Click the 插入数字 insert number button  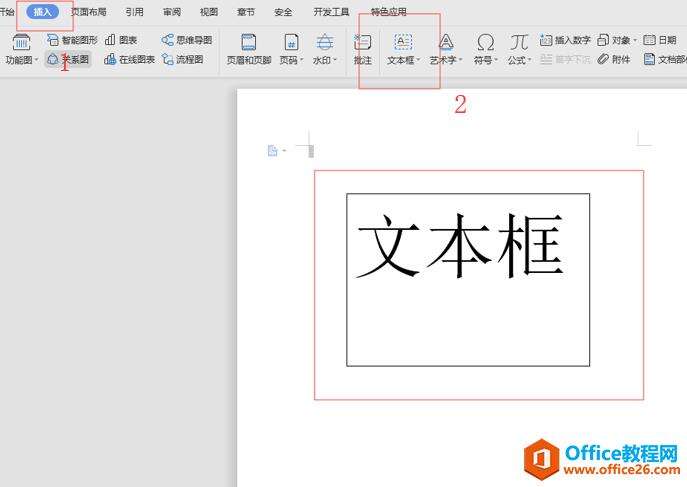546,41
